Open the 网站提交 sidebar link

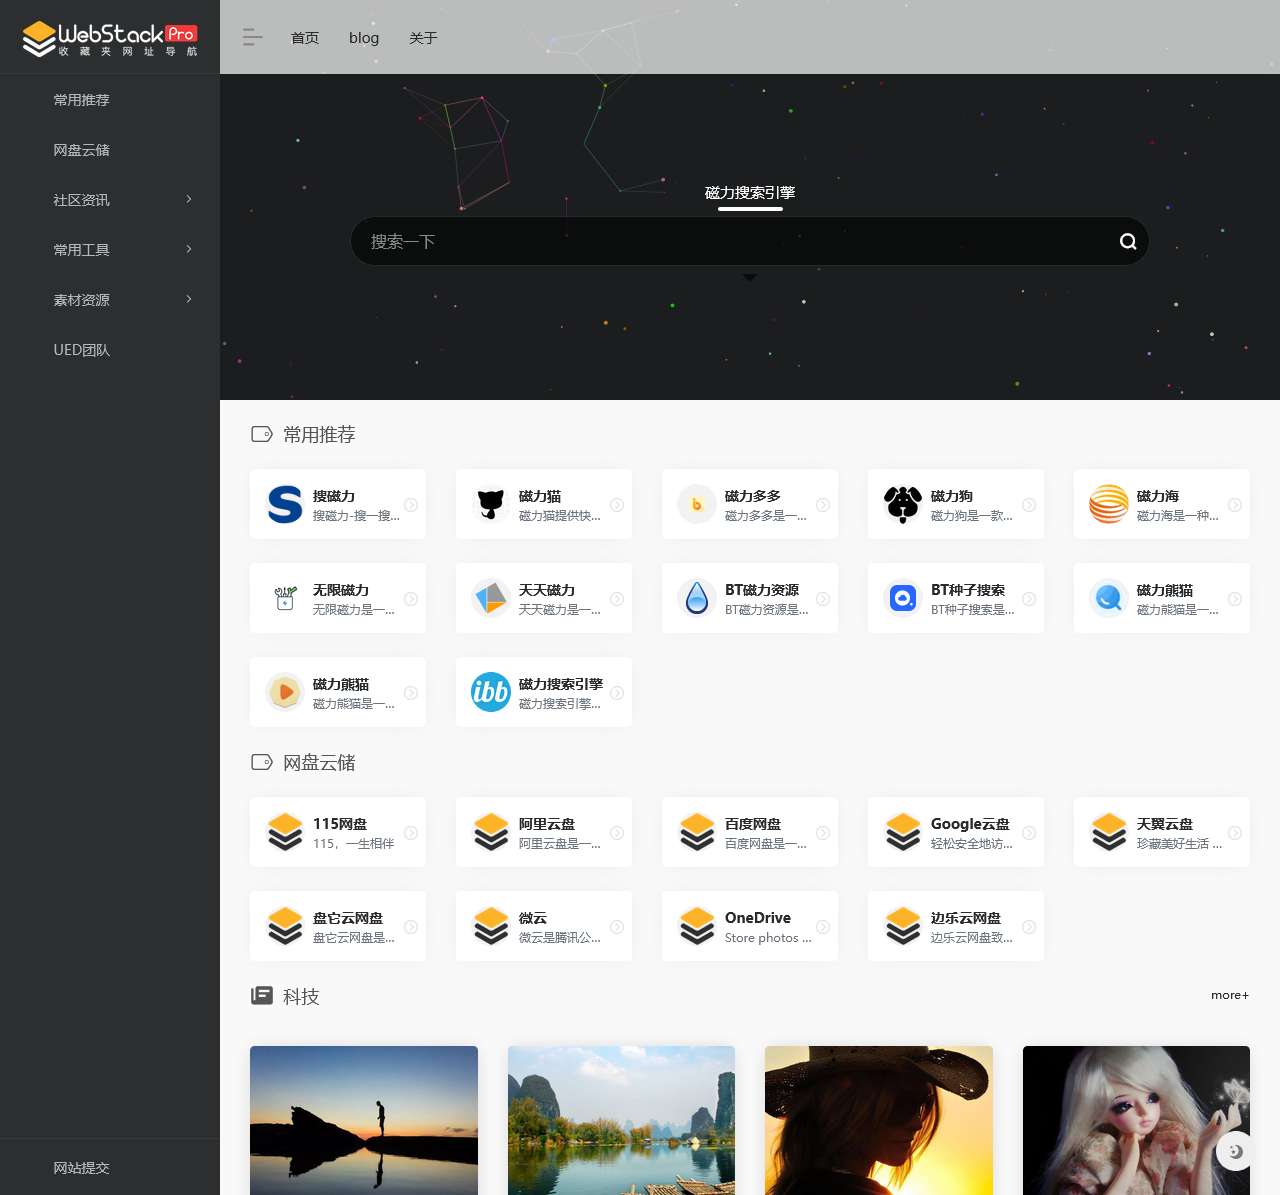click(82, 1168)
